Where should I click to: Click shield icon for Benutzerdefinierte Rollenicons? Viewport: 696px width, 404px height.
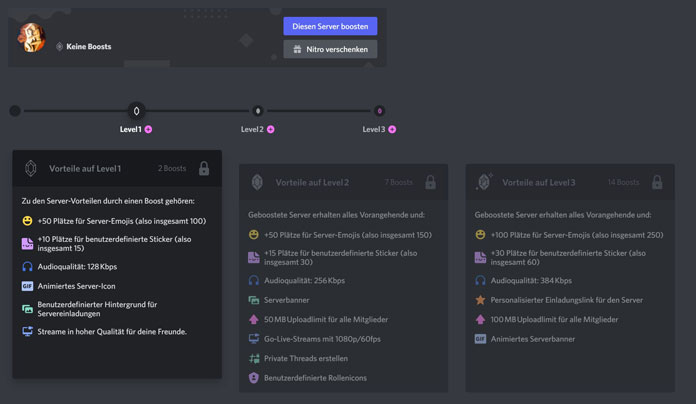(x=254, y=378)
